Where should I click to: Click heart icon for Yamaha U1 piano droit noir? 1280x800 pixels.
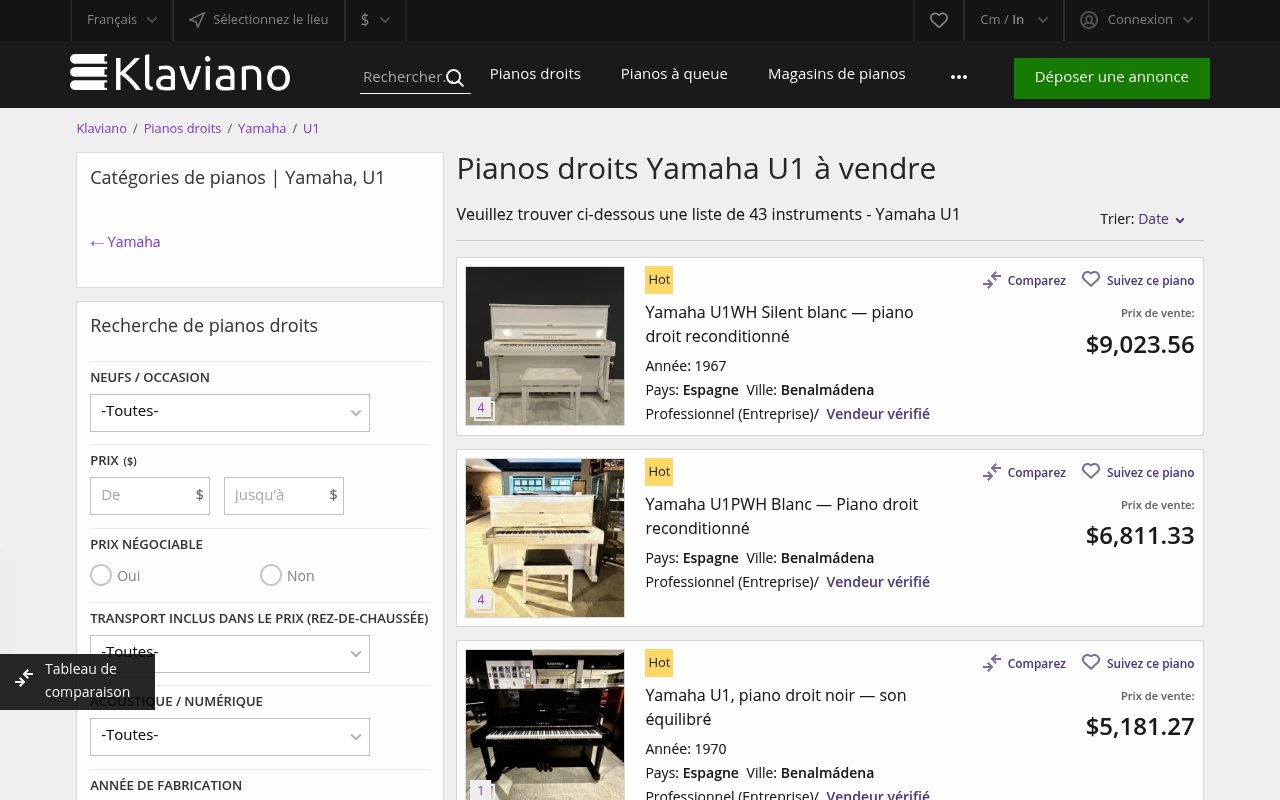(1091, 662)
